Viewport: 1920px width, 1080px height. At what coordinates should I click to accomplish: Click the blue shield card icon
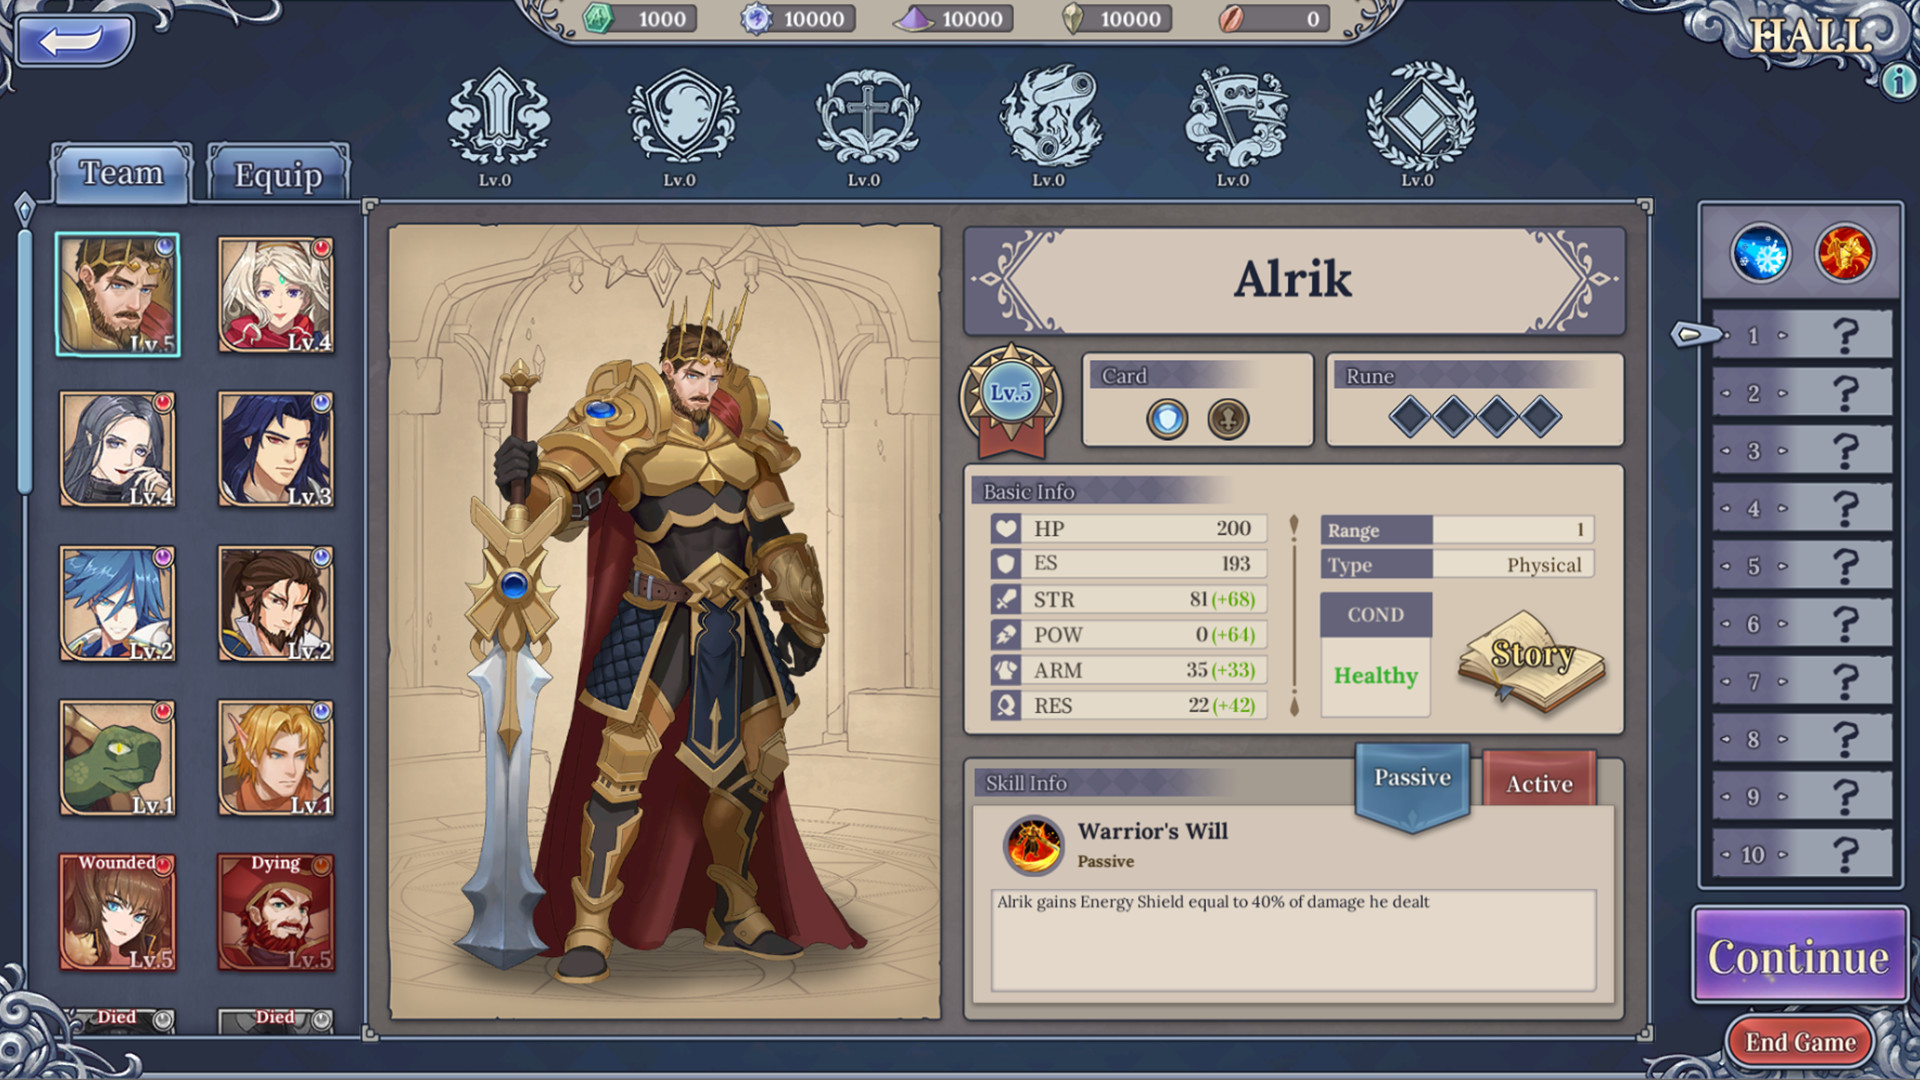point(1167,419)
